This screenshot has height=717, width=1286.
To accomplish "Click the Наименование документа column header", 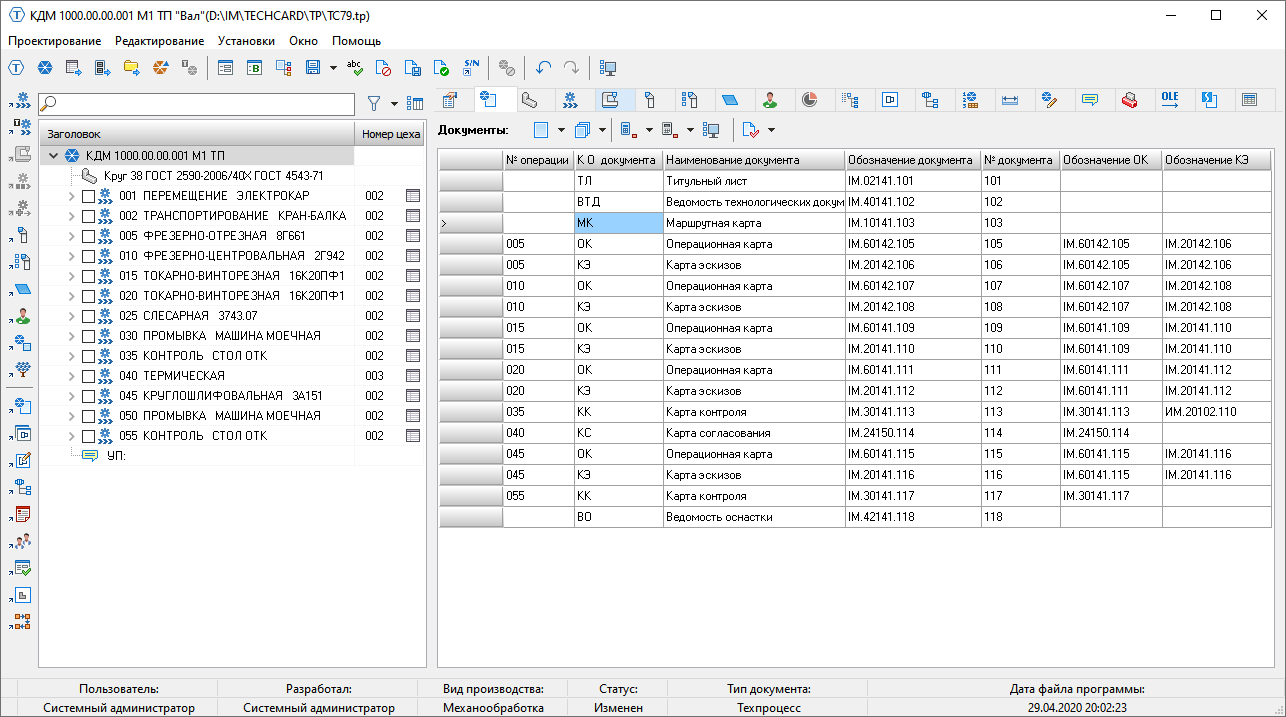I will coord(753,160).
